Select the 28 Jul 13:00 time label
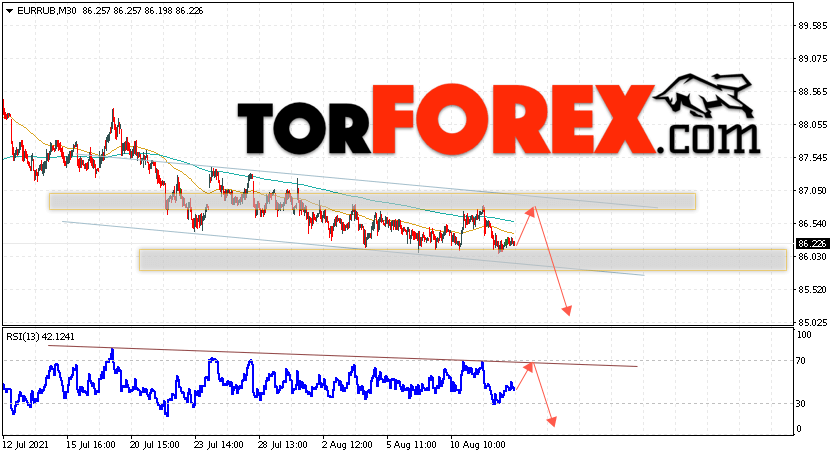Image resolution: width=834 pixels, height=456 pixels. coord(282,444)
